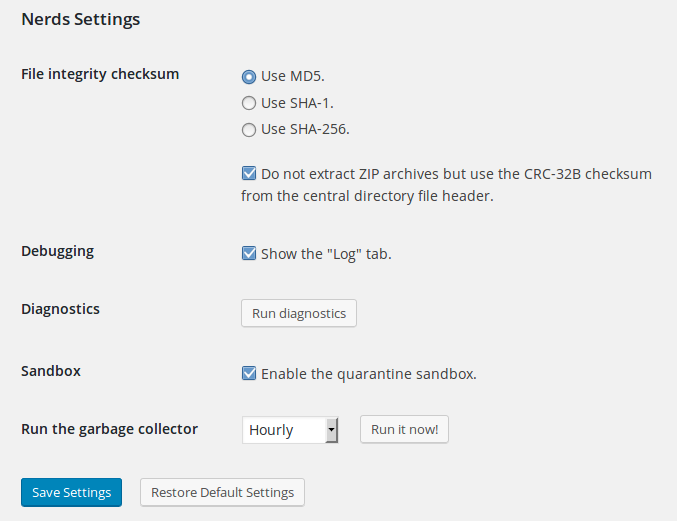Save the settings with "Save Settings"
Screen dimensions: 677x521
(71, 492)
